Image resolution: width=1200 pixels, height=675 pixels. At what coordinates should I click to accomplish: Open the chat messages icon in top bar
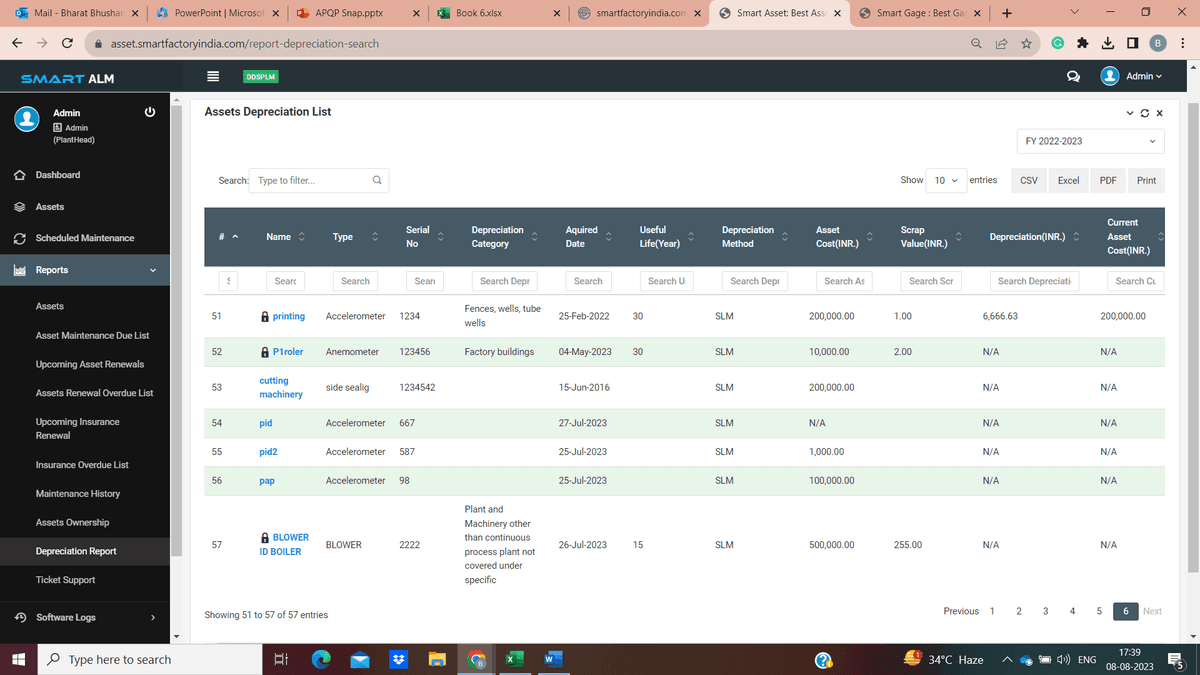(1073, 77)
